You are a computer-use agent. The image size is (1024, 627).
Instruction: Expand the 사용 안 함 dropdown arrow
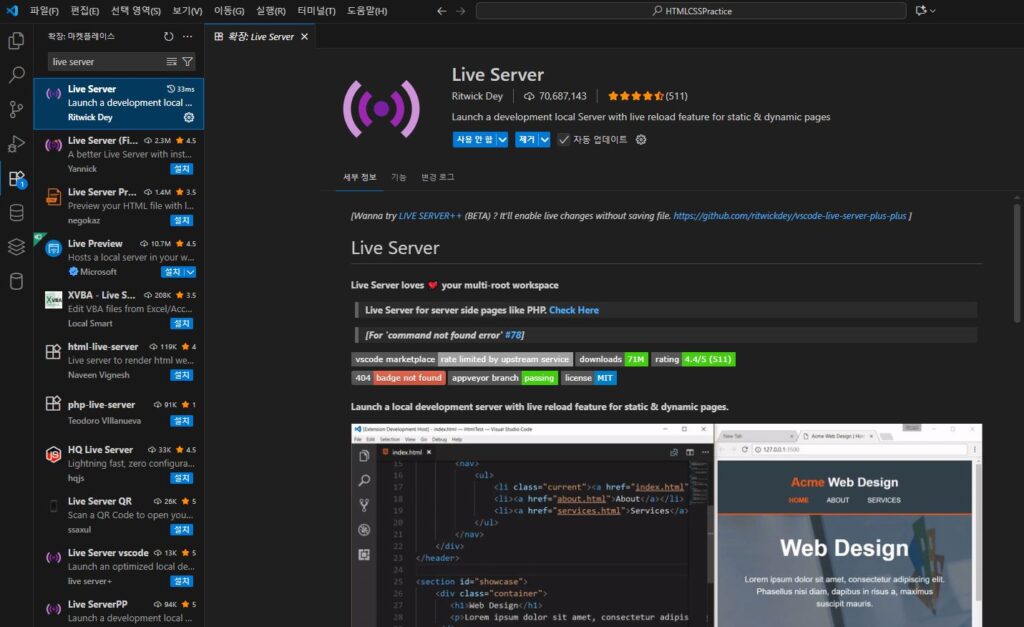(502, 141)
